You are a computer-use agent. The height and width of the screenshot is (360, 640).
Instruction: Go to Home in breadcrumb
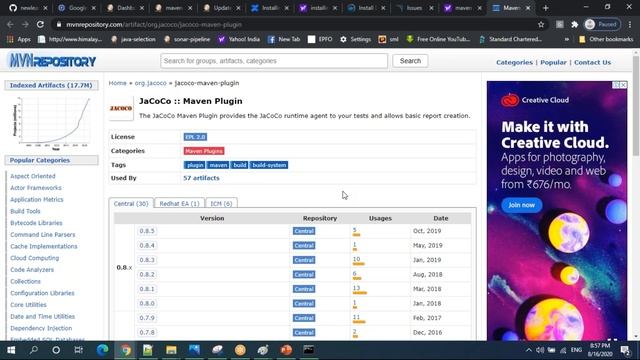(x=118, y=83)
